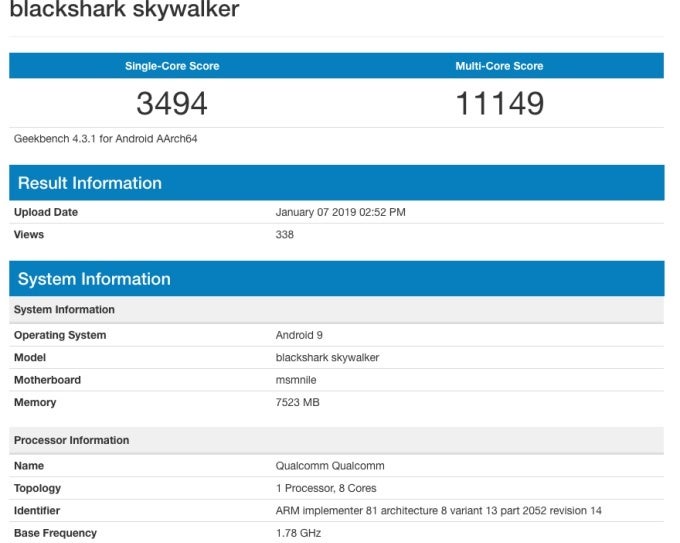This screenshot has height=543, width=680.
Task: Click the multi-core score value 11149
Action: tap(500, 103)
